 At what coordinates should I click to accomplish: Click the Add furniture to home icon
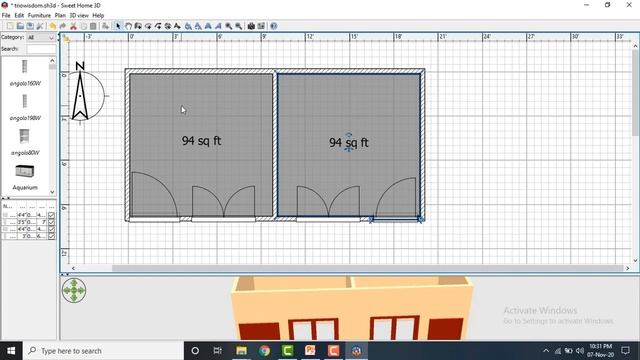(105, 26)
